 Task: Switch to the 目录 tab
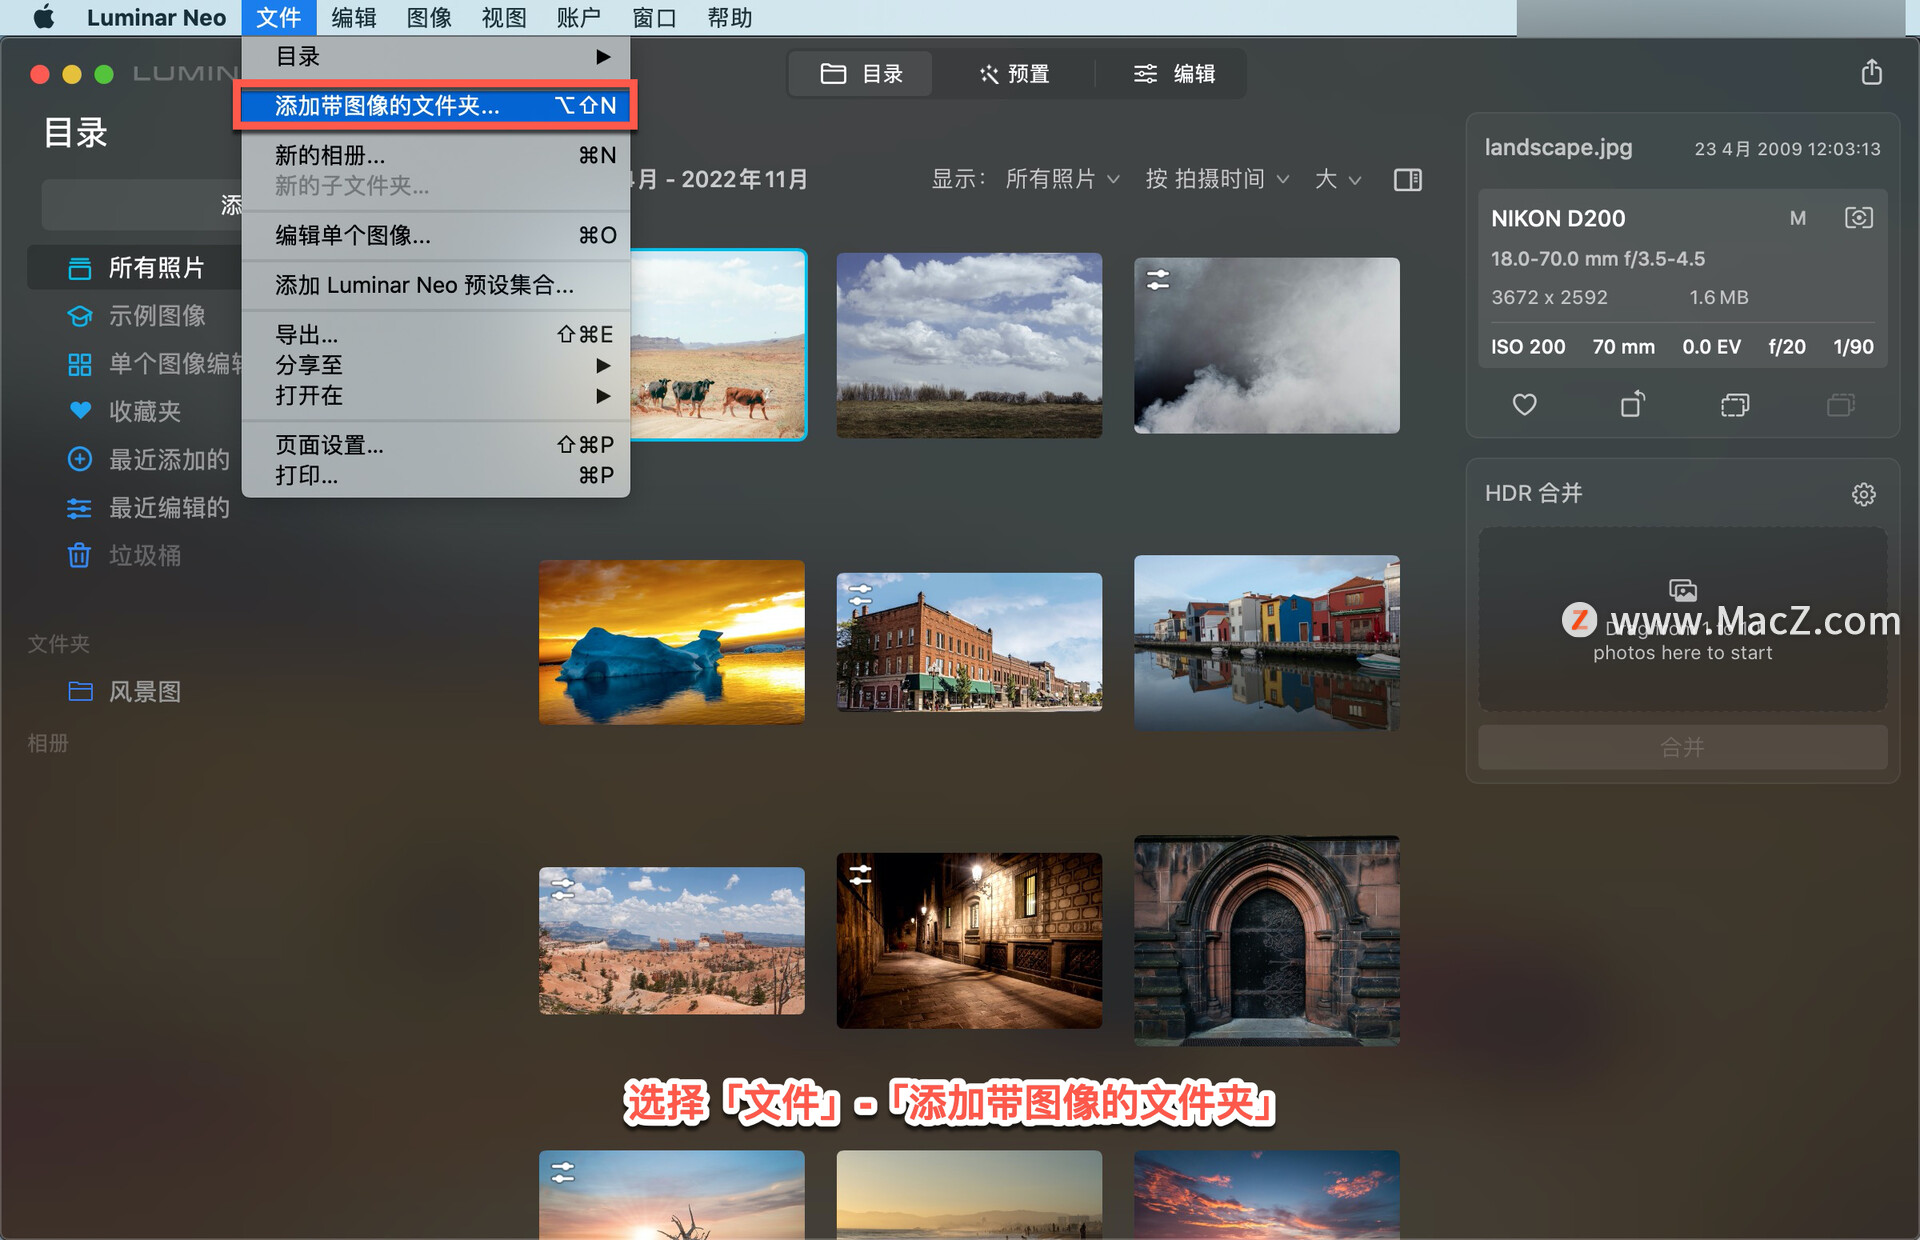[861, 73]
